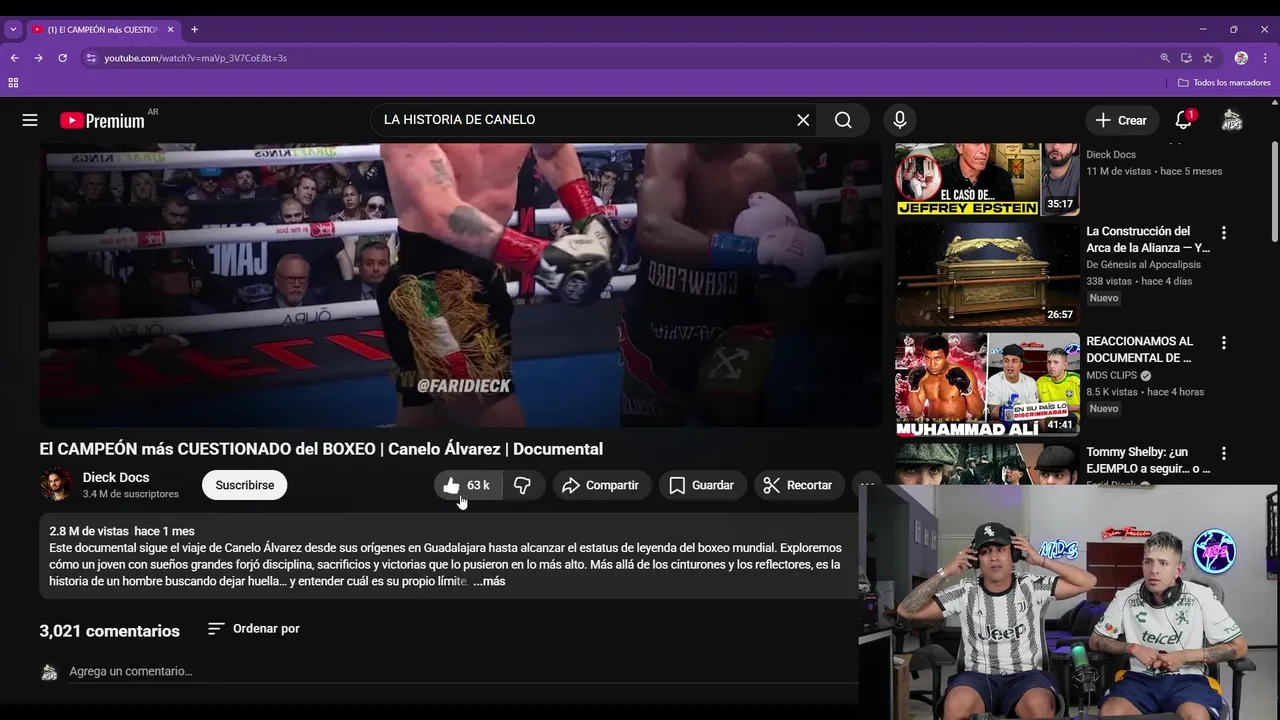Click install/cast icon in address bar
The width and height of the screenshot is (1280, 720).
[1186, 58]
